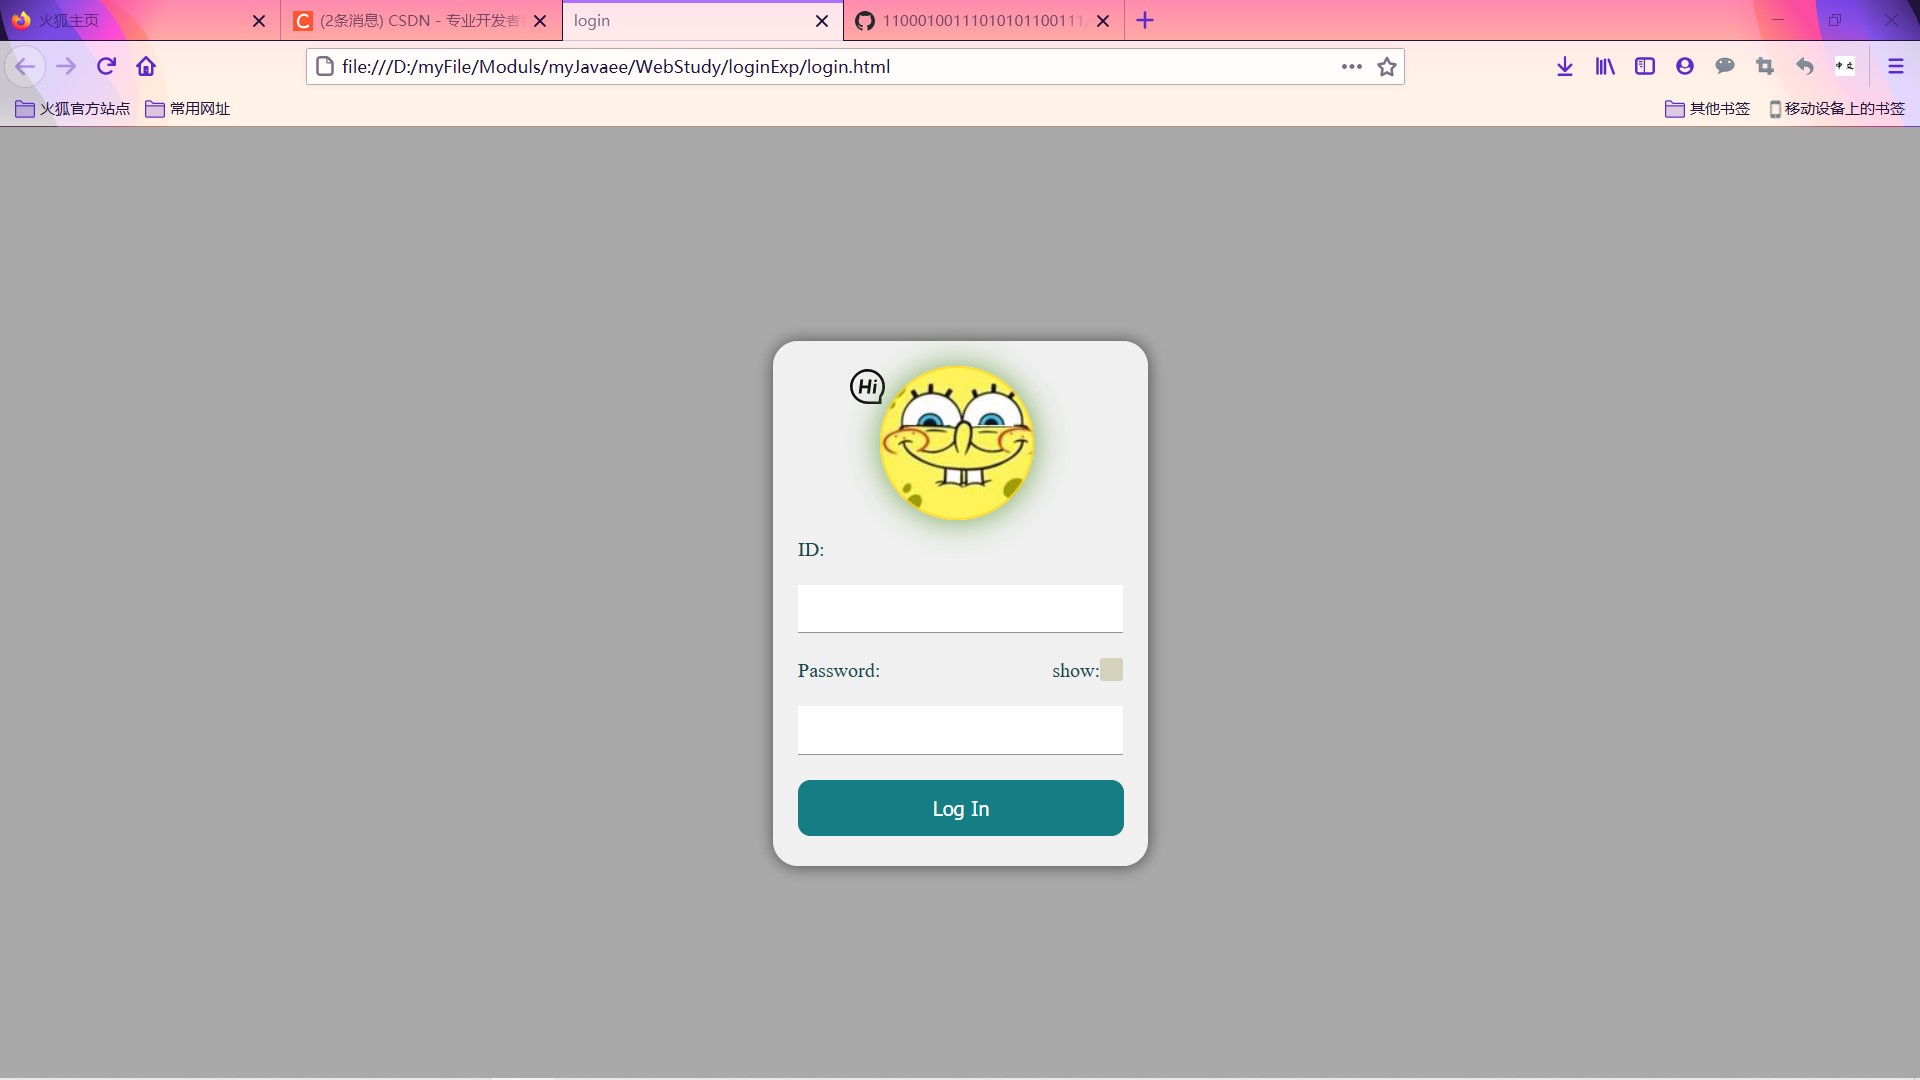Focus the Password input field
This screenshot has width=1920, height=1080.
coord(960,730)
